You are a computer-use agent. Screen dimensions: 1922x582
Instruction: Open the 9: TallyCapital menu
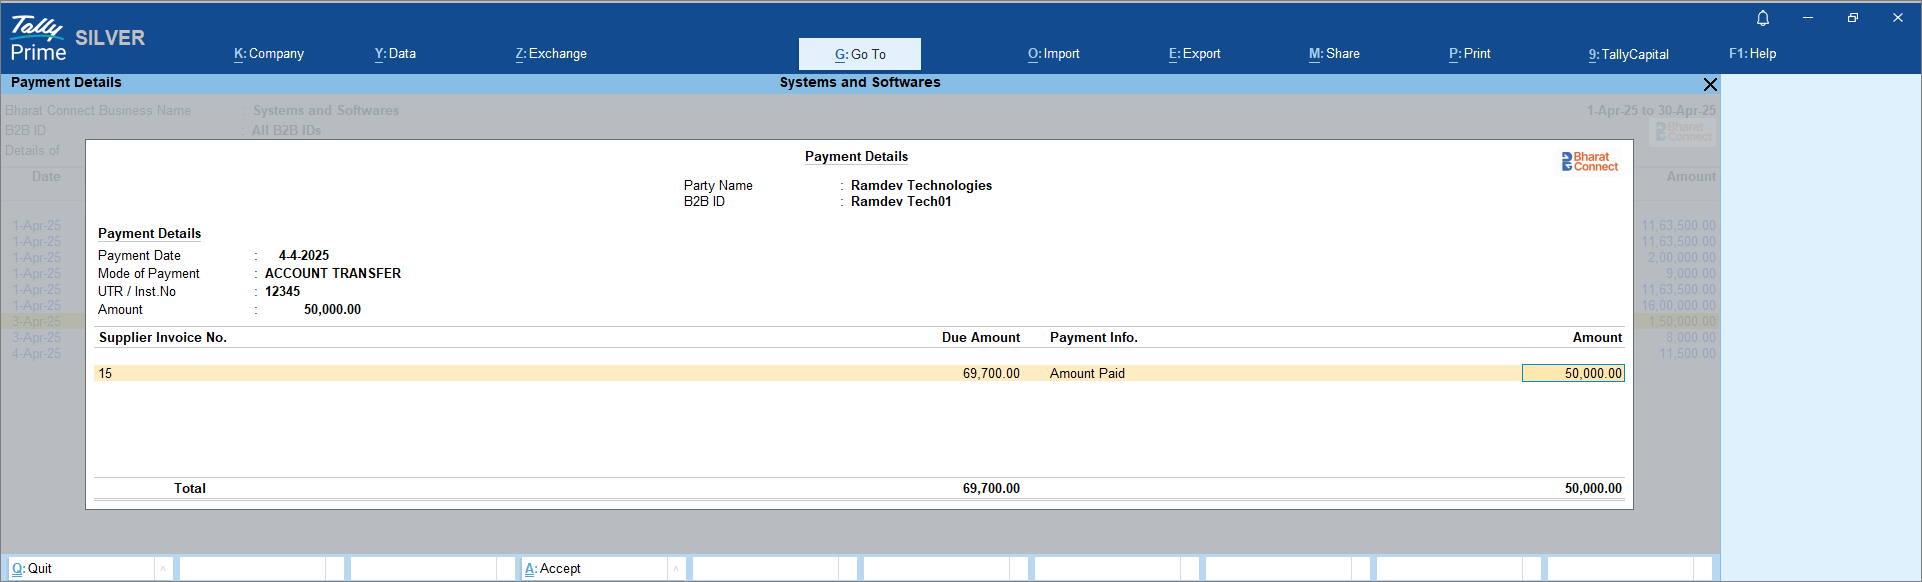[x=1629, y=54]
